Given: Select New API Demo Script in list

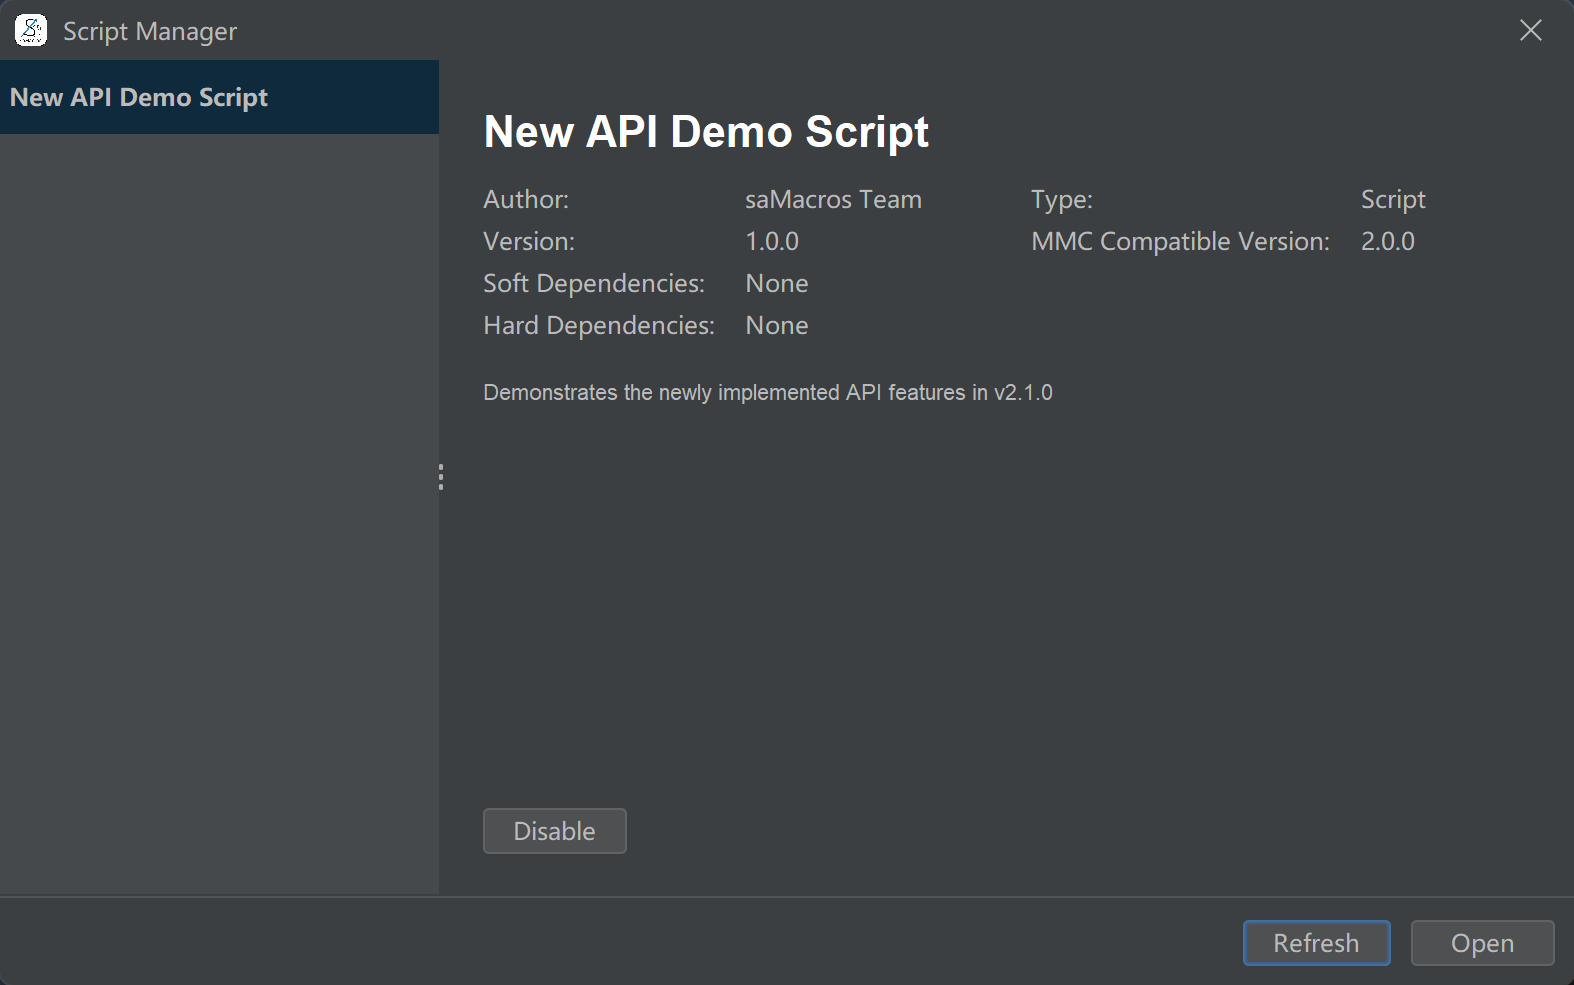Looking at the screenshot, I should click(139, 97).
